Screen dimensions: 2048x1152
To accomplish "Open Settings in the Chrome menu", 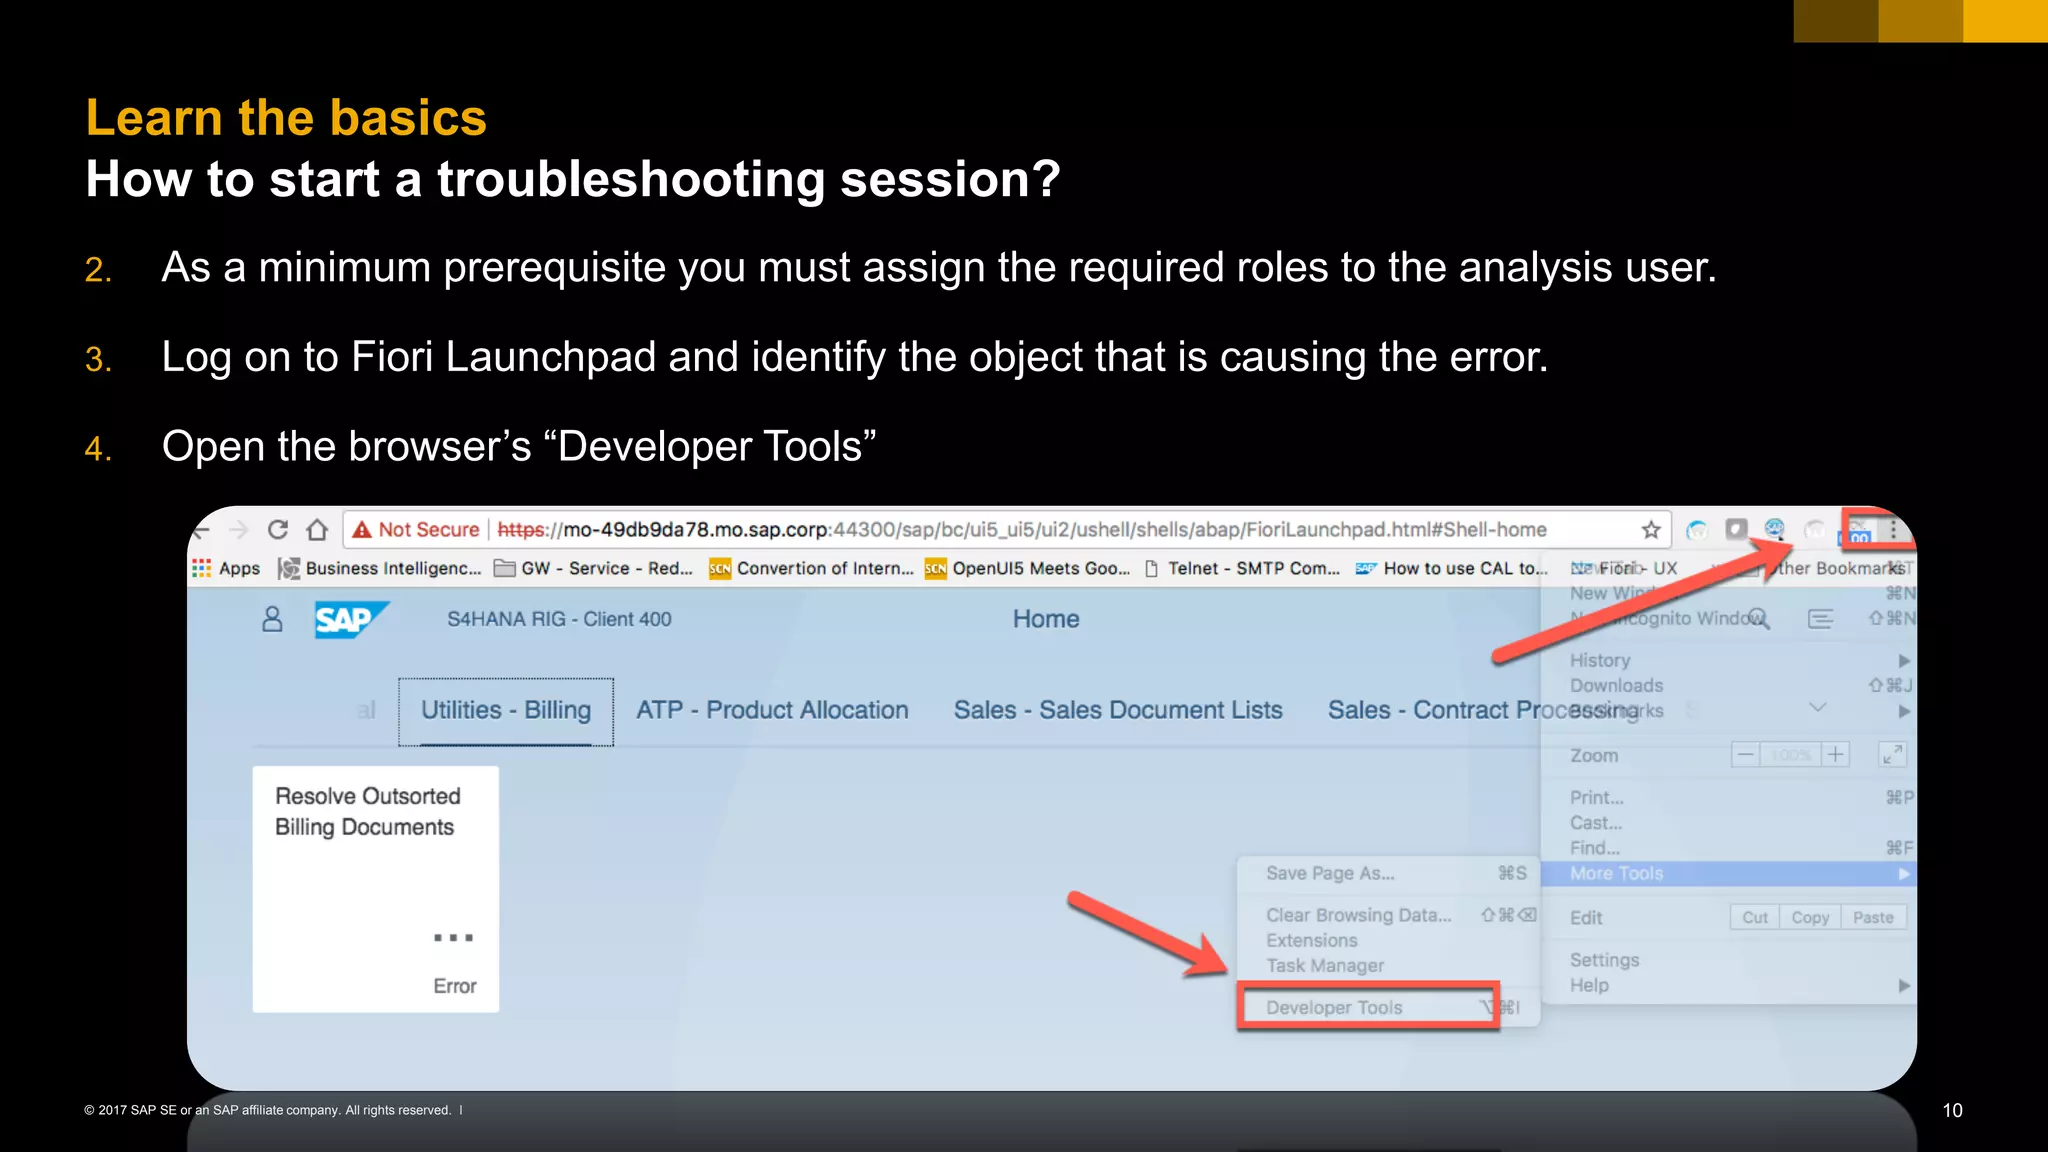I will [1728, 960].
